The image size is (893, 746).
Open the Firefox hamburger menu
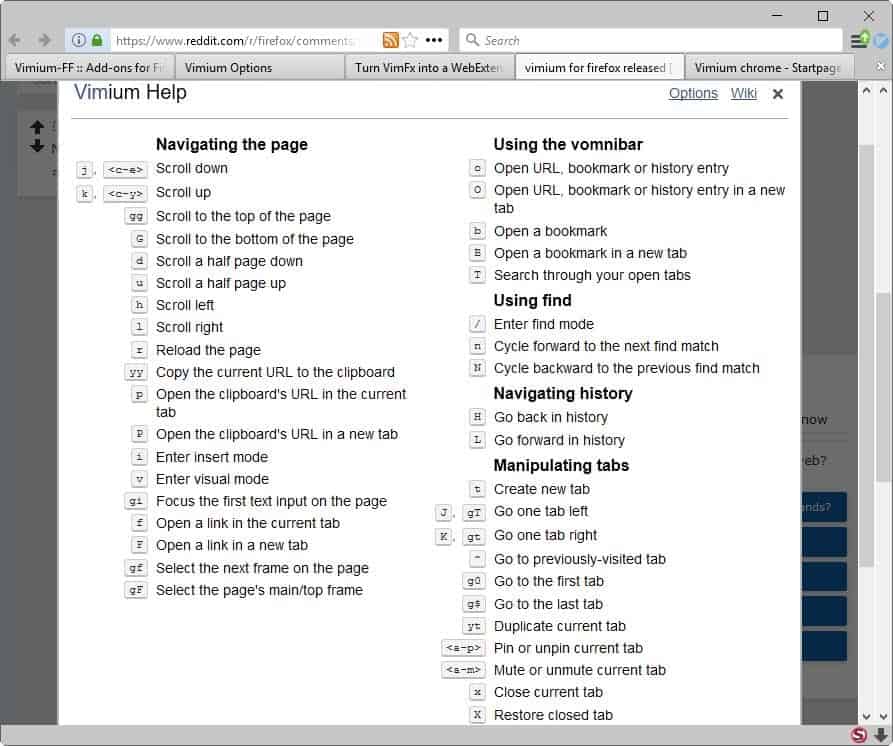[x=859, y=40]
